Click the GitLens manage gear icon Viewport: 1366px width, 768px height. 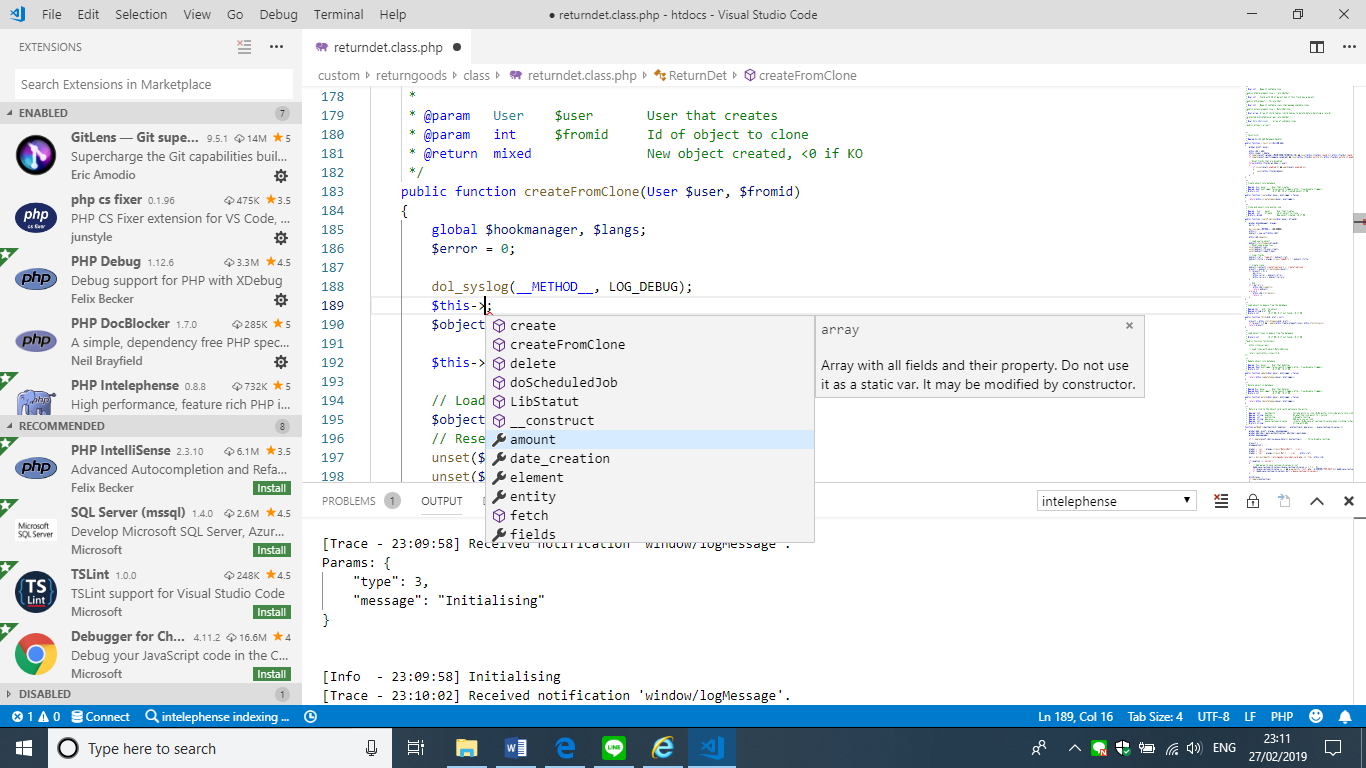coord(281,175)
